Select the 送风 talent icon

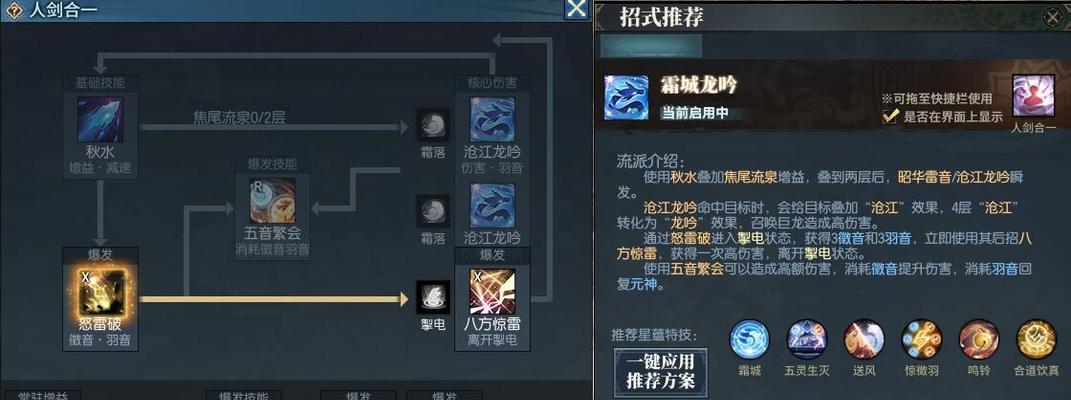pyautogui.click(x=864, y=340)
